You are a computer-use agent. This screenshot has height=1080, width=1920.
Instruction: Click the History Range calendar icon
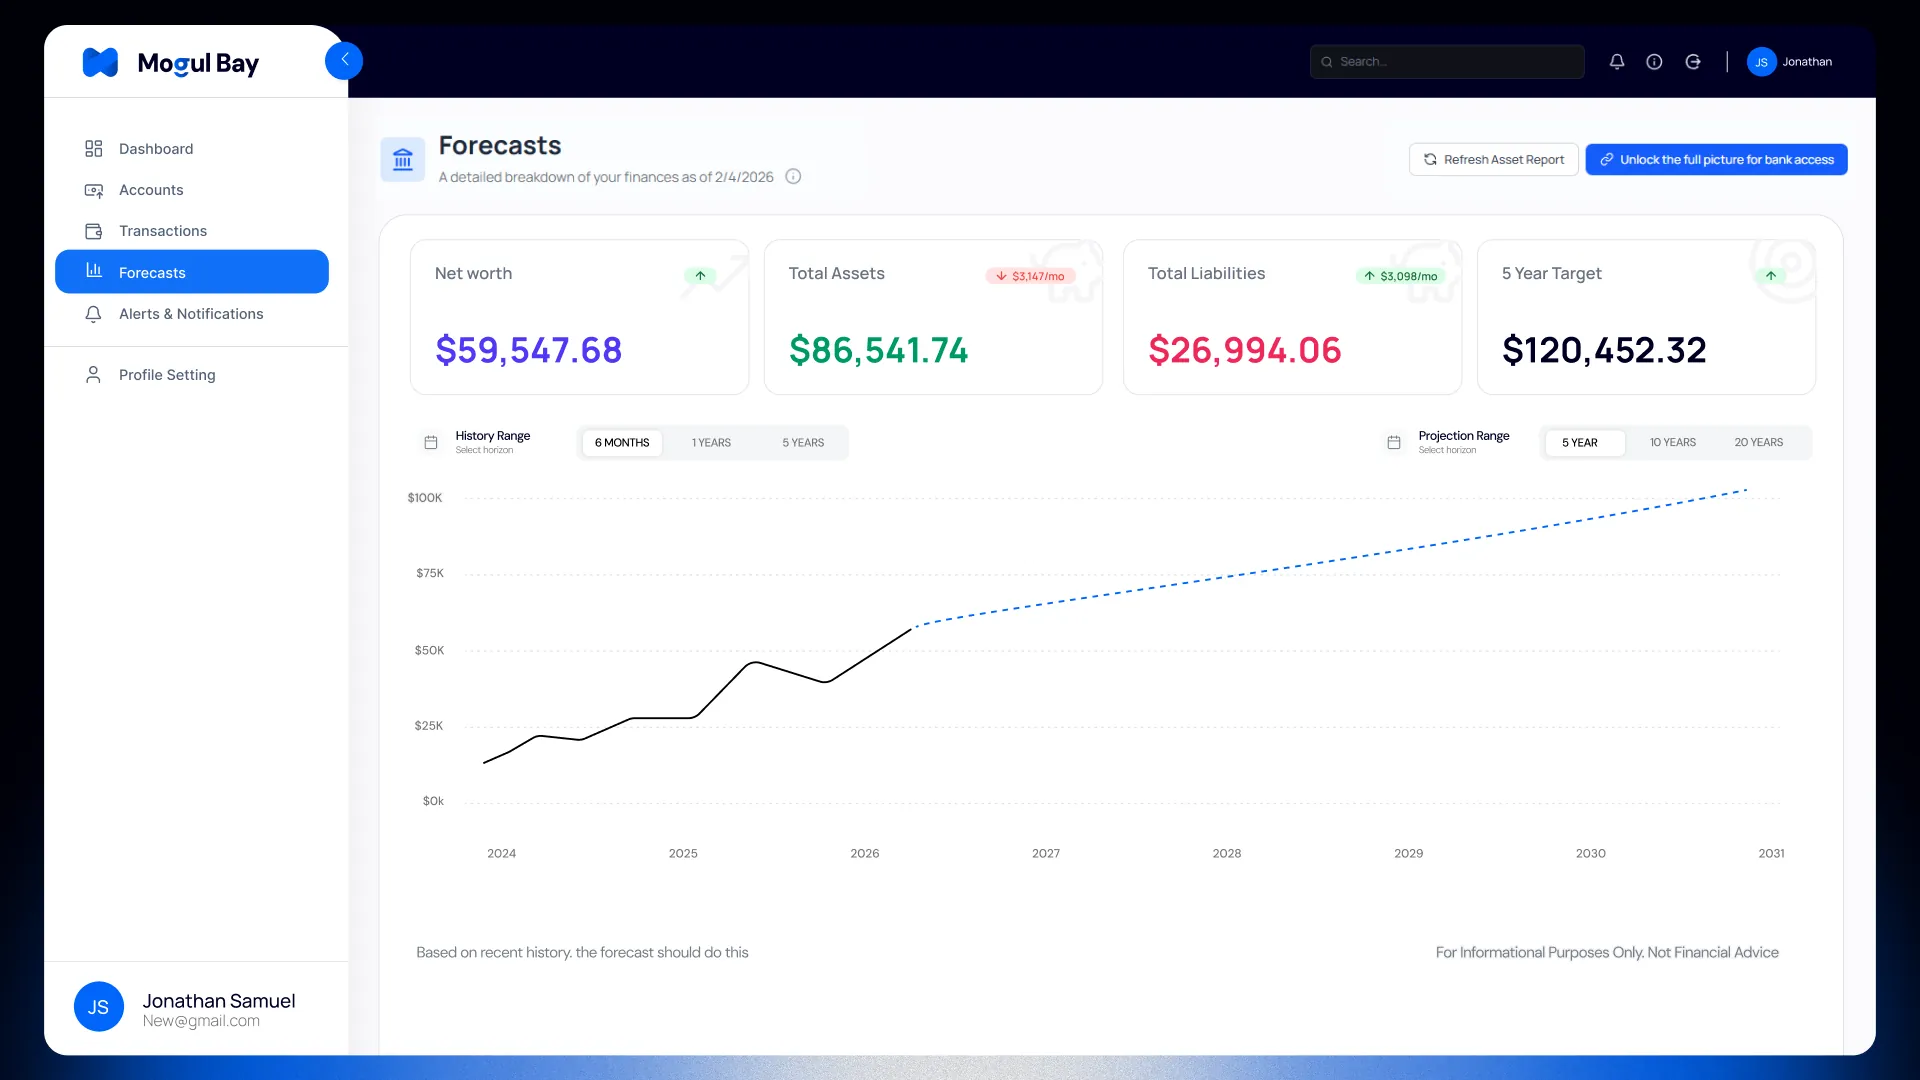coord(431,442)
